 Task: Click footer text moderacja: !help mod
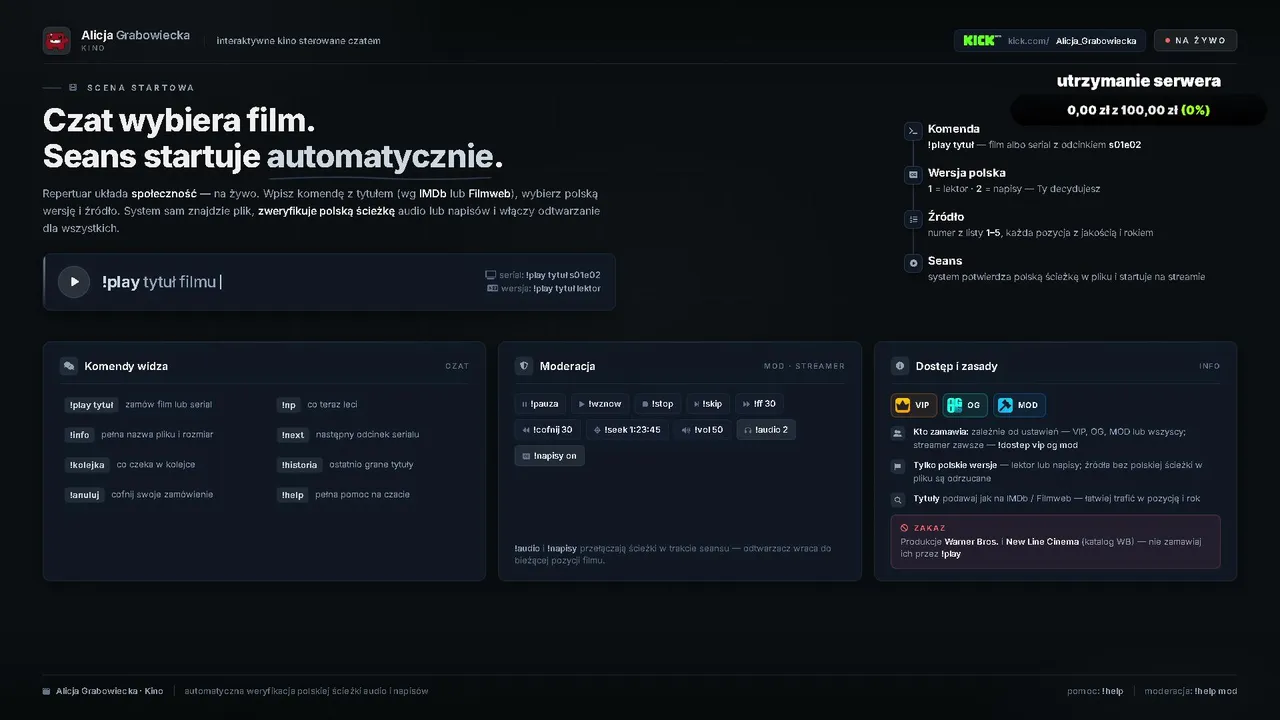1190,692
